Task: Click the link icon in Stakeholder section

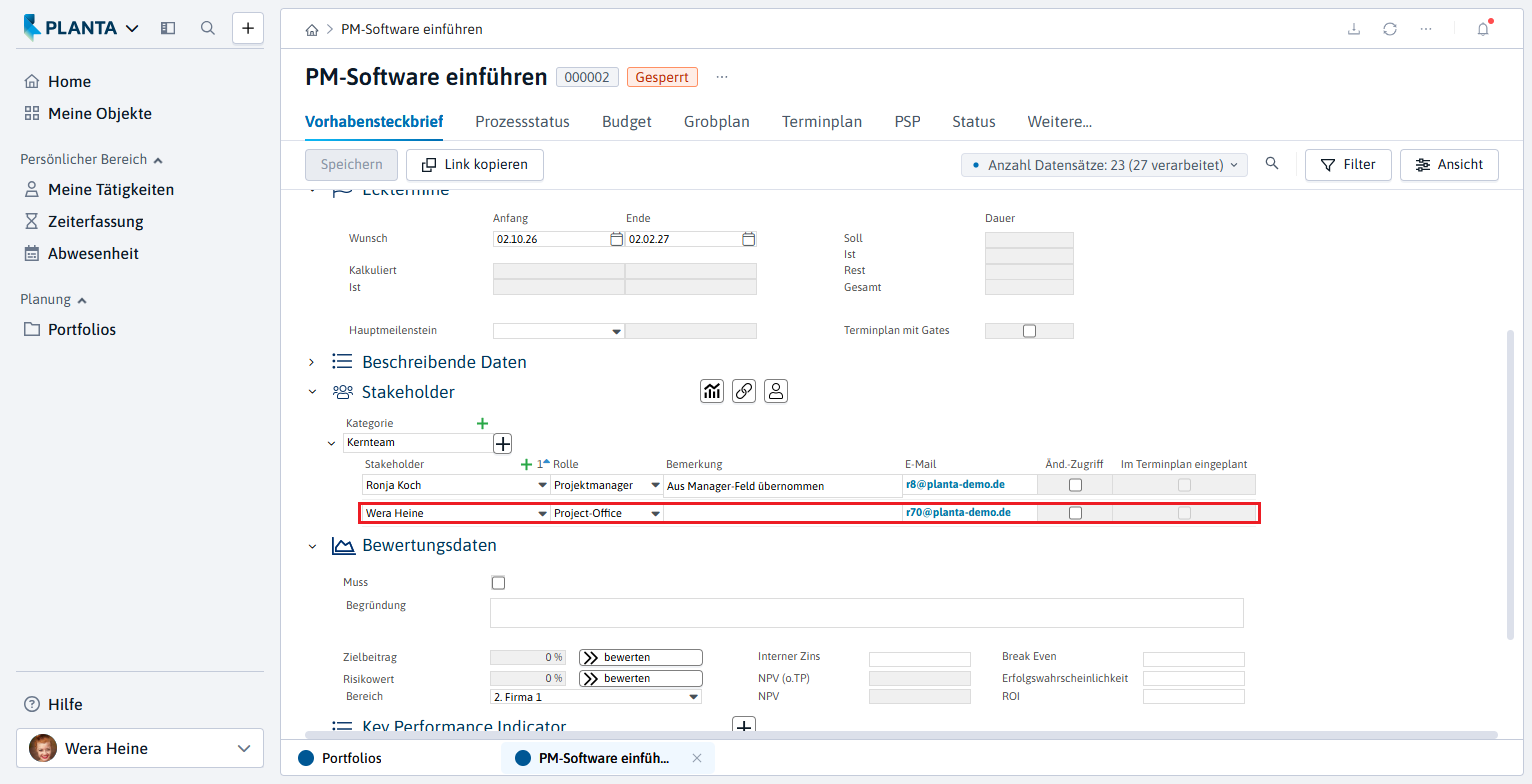Action: click(744, 391)
